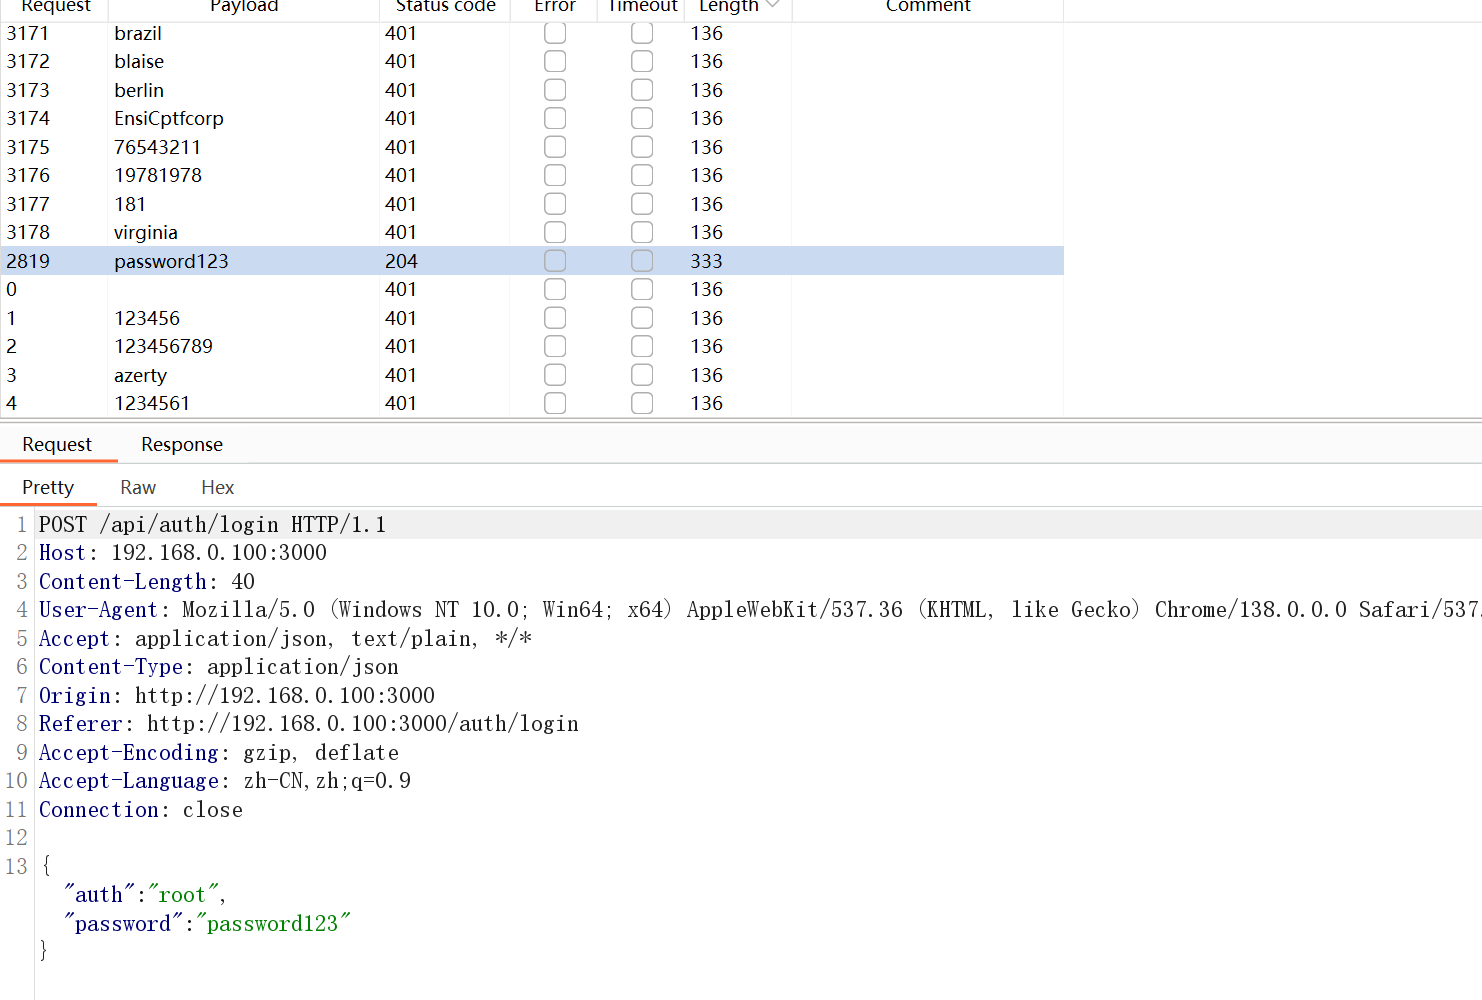Check the Timeout box for virginia row
Screen dimensions: 1482x1000
click(642, 232)
